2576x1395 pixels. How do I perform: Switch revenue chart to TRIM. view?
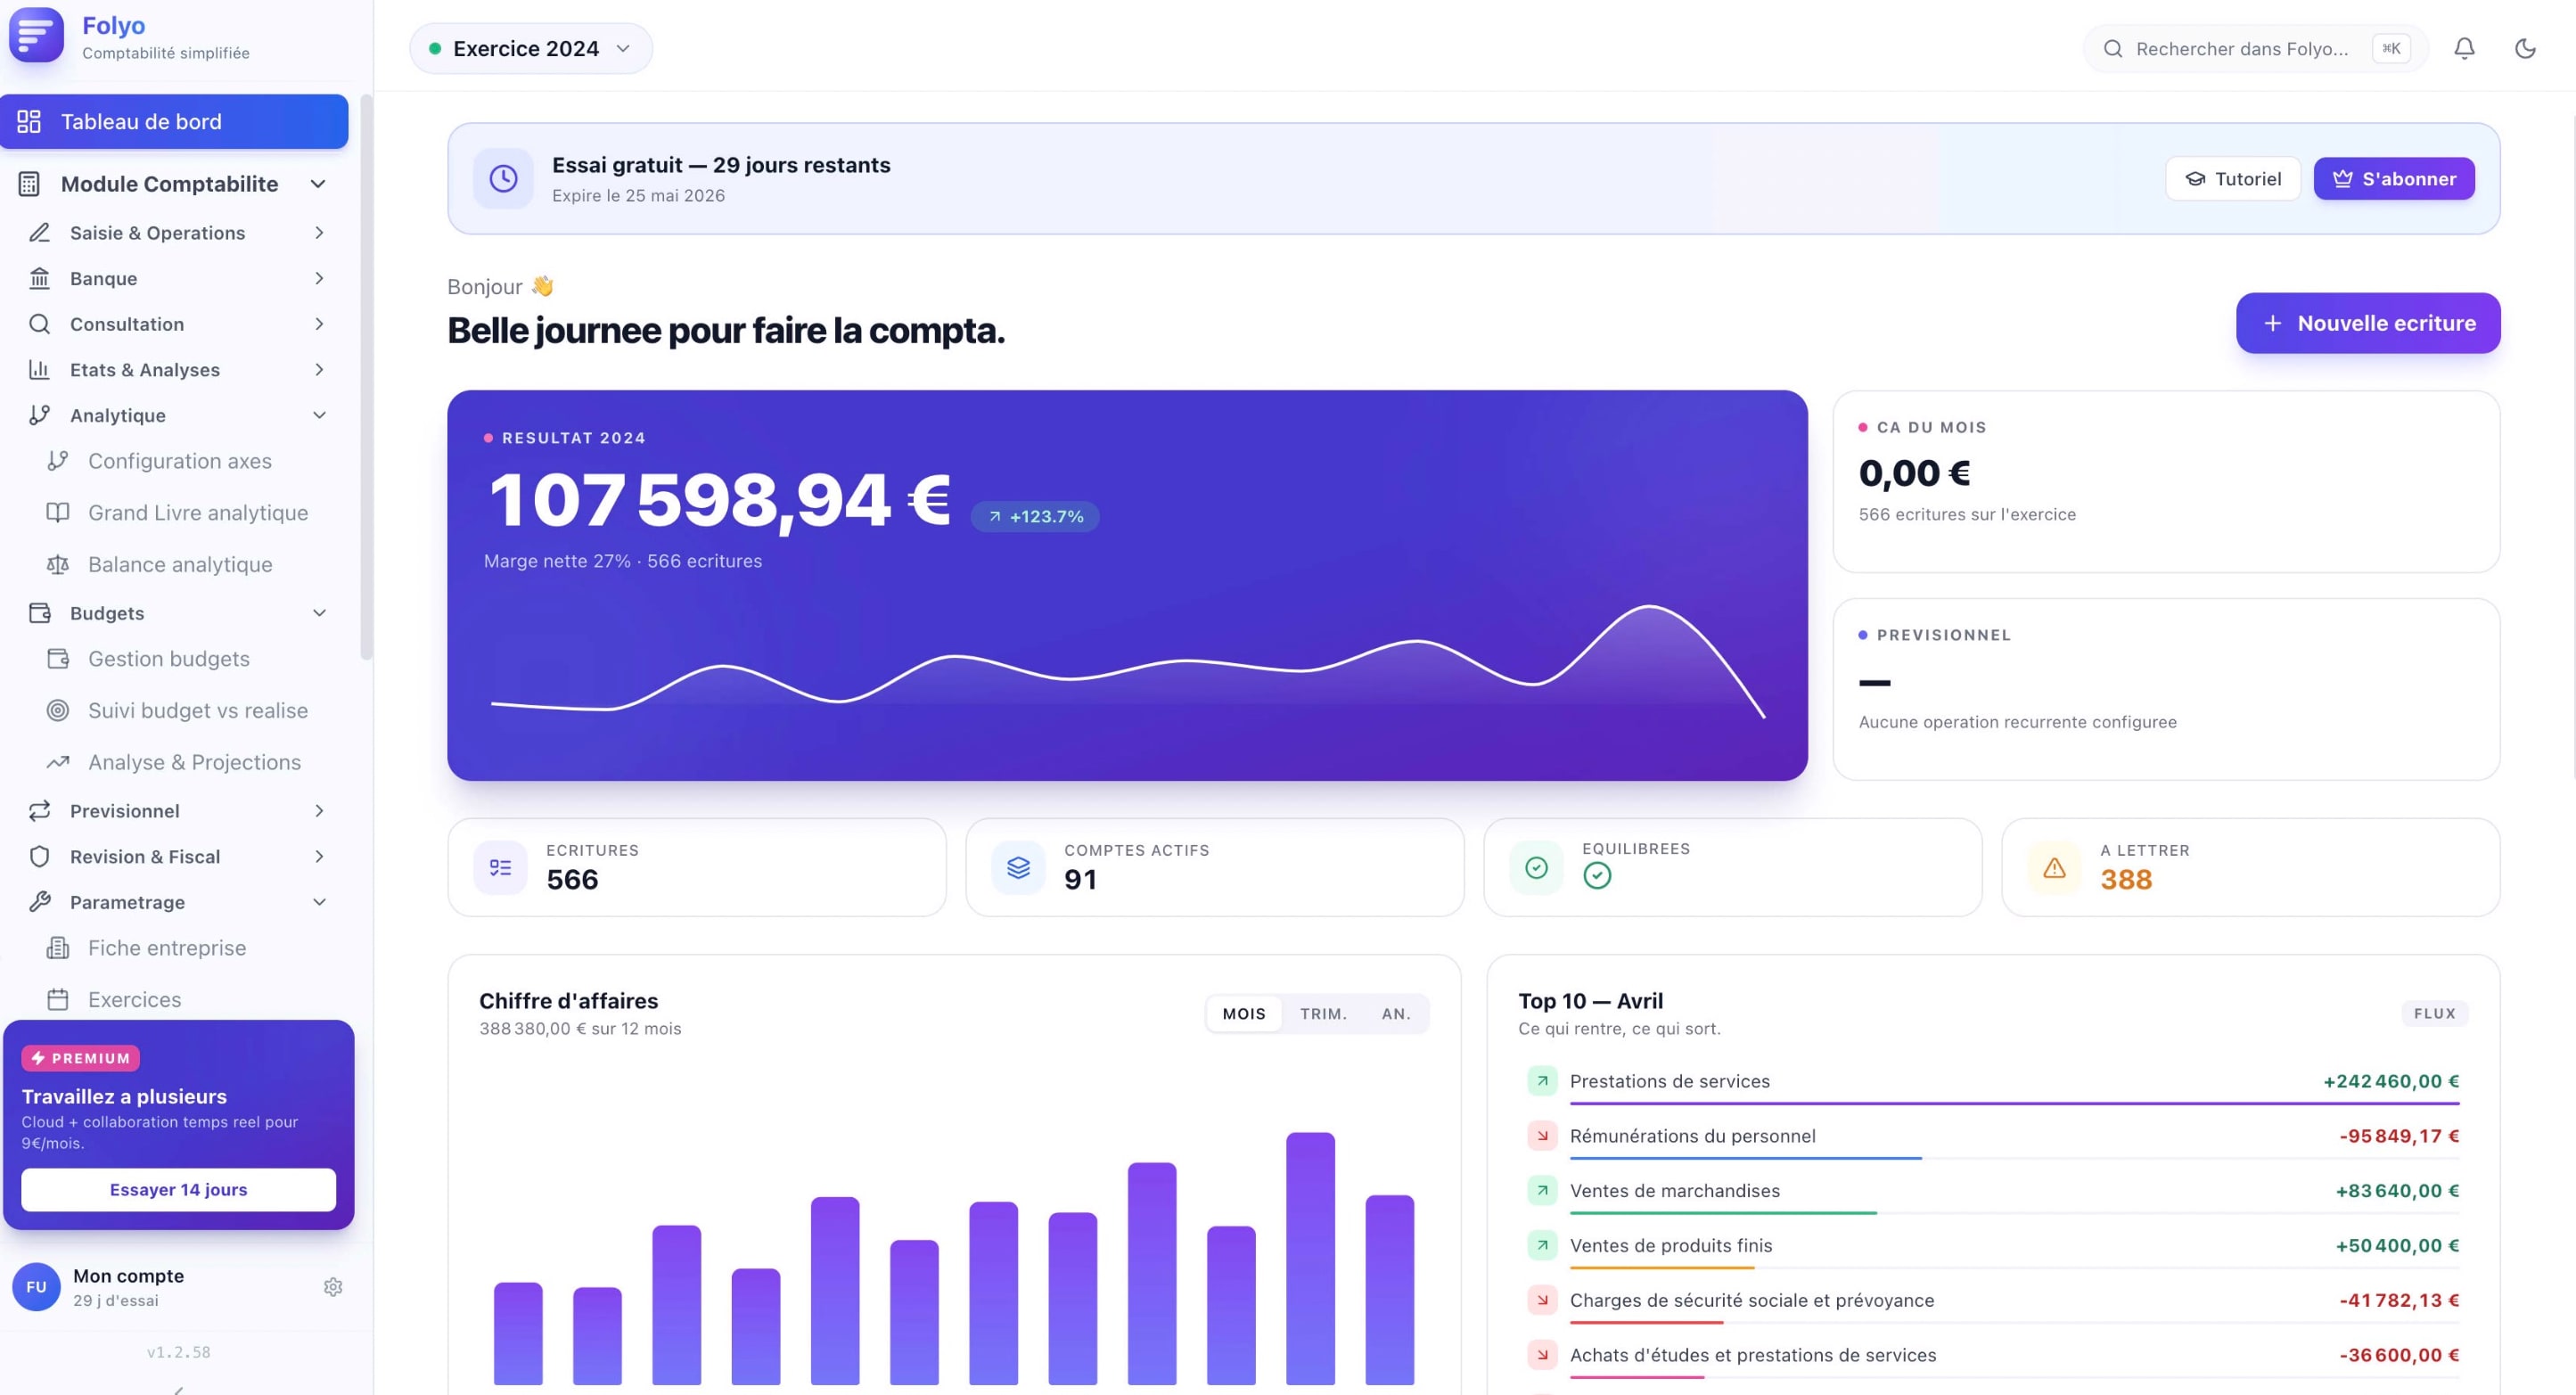point(1323,1013)
